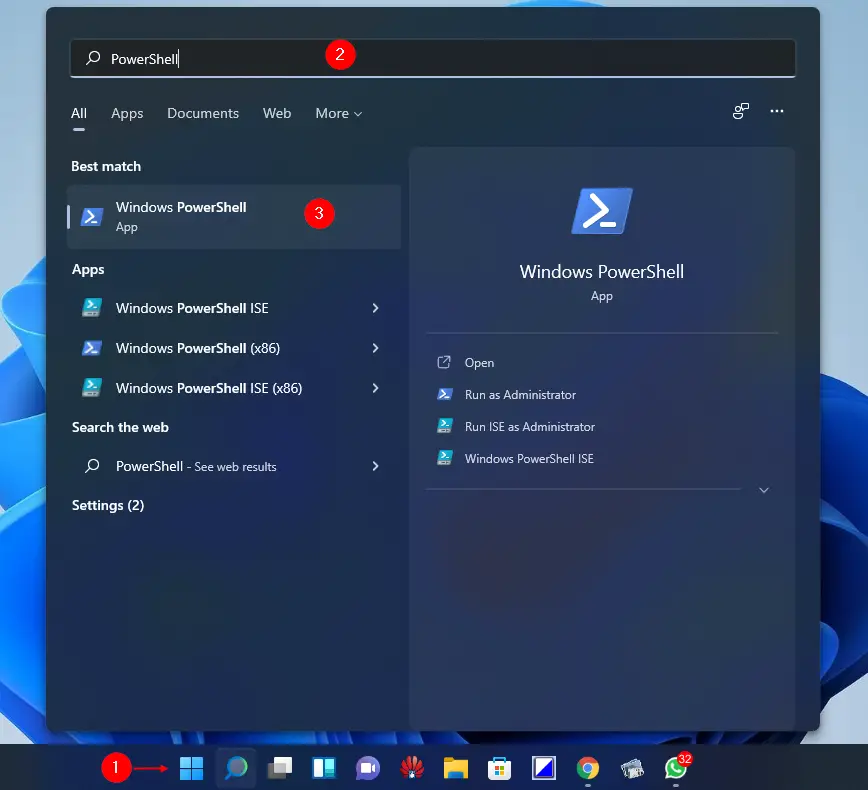Screen dimensions: 868x790
Task: Switch to the Apps search tab
Action: pos(127,113)
